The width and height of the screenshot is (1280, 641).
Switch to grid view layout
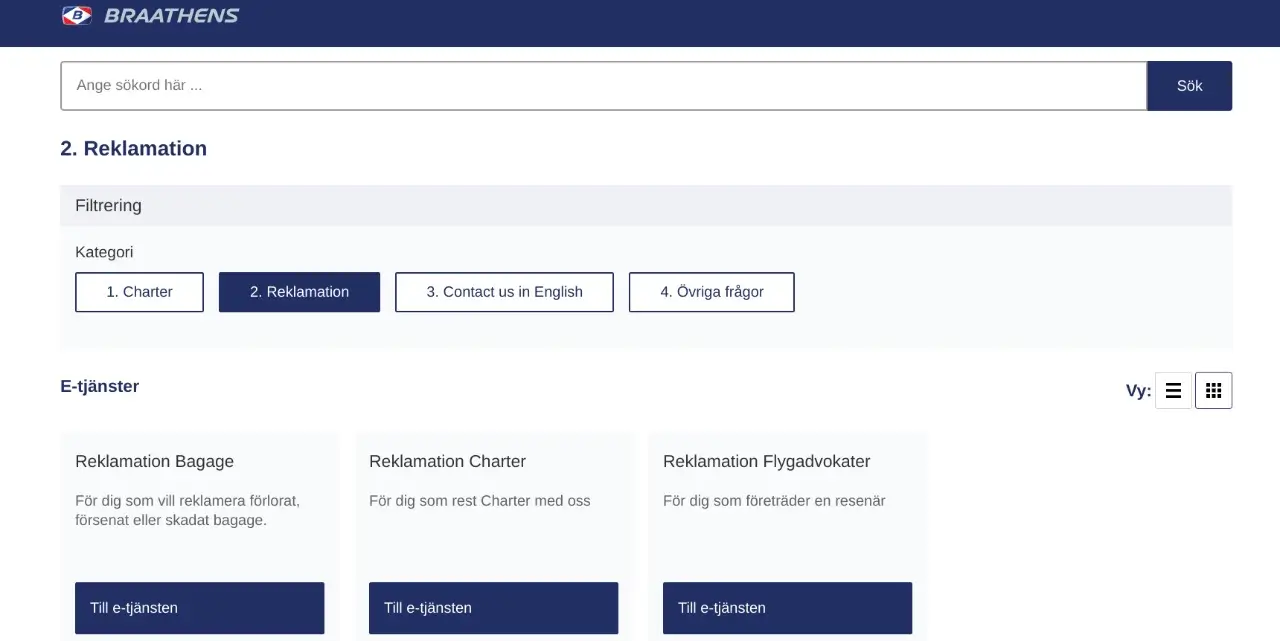1213,391
